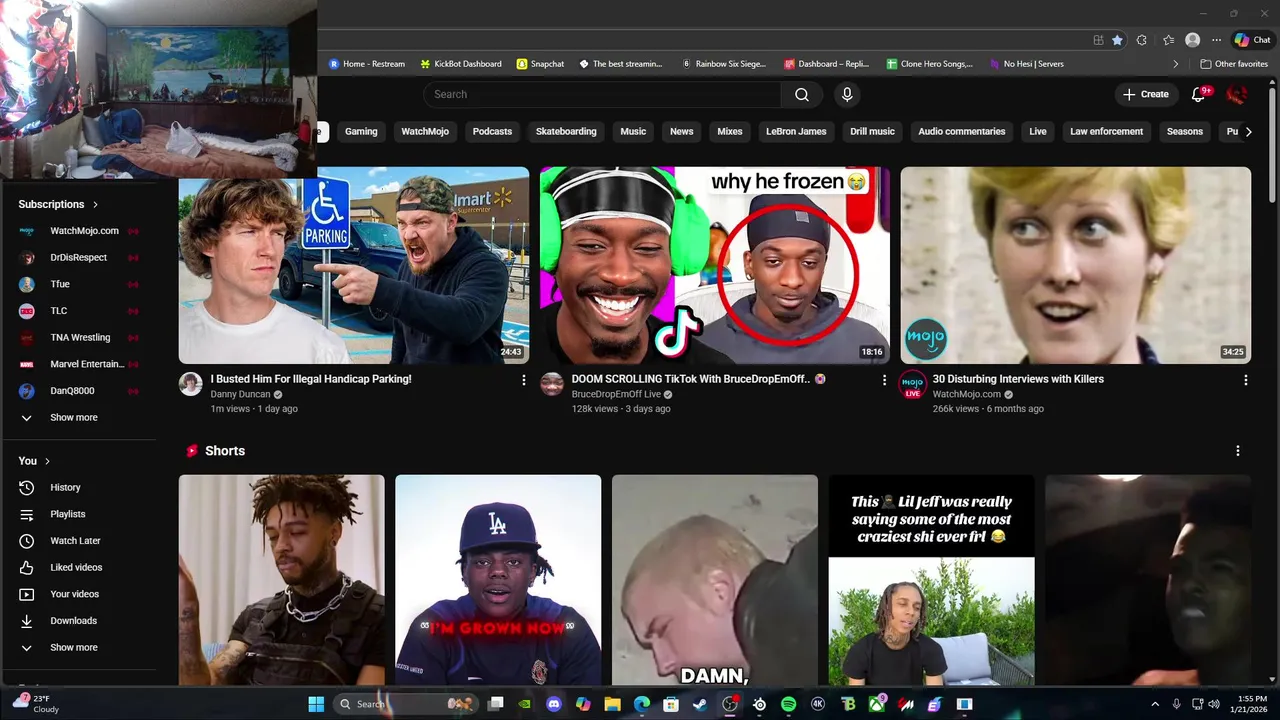Click the Windows taskbar Search box
This screenshot has height=720, width=1280.
405,704
